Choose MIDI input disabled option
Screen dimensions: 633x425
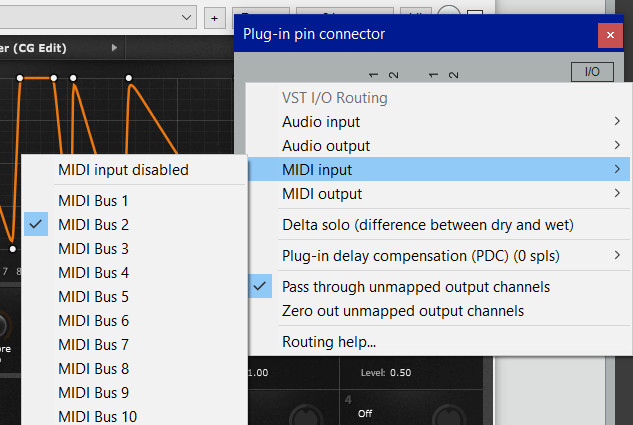point(123,170)
